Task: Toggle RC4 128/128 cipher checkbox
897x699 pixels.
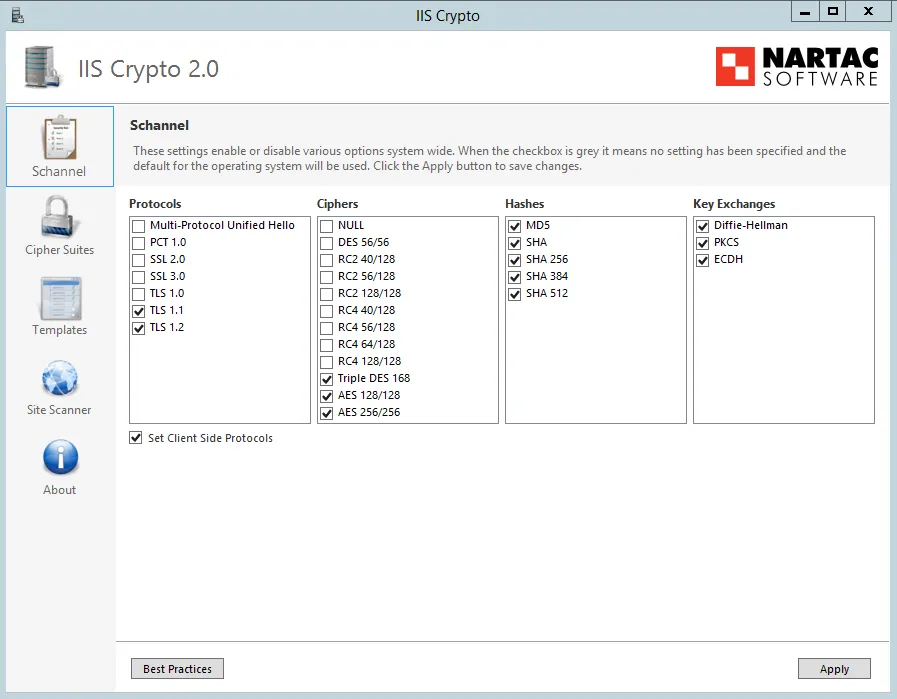Action: (x=327, y=362)
